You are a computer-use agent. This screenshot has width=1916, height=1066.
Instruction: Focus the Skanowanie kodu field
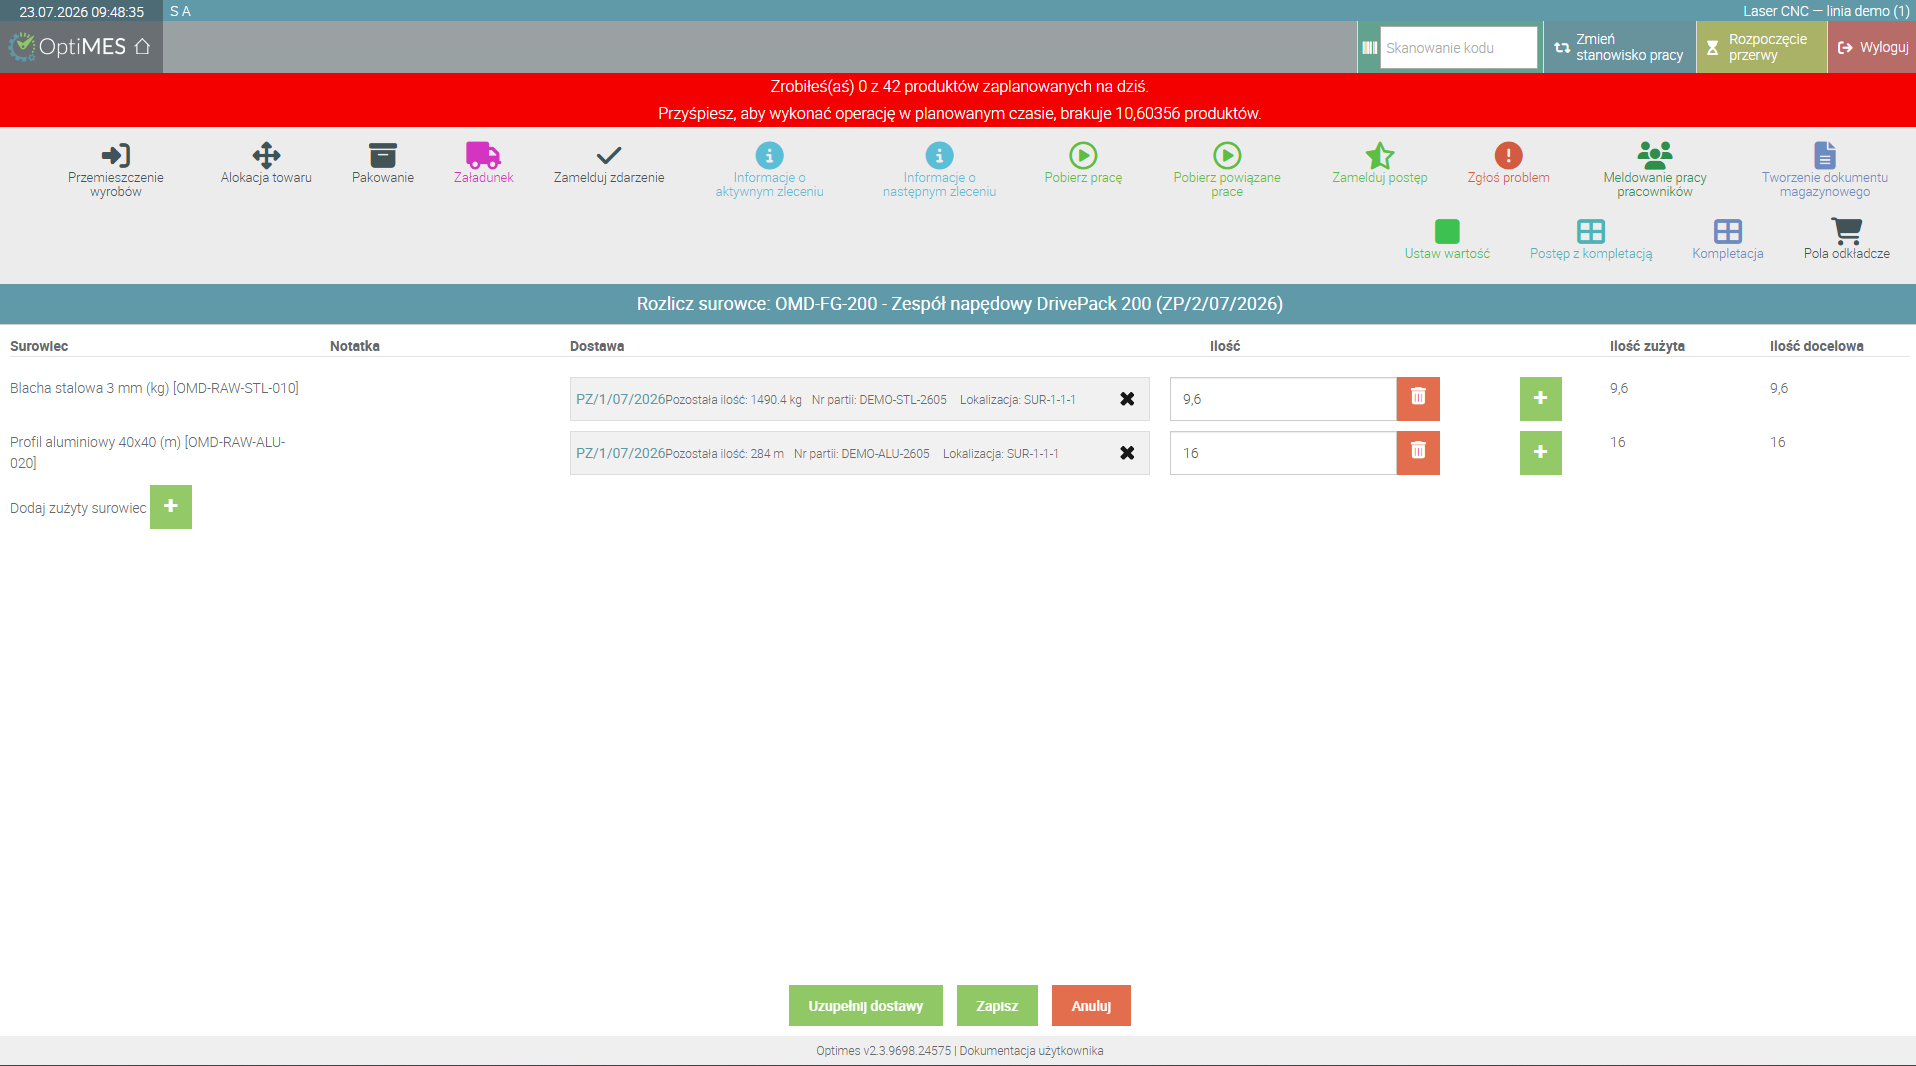point(1458,47)
